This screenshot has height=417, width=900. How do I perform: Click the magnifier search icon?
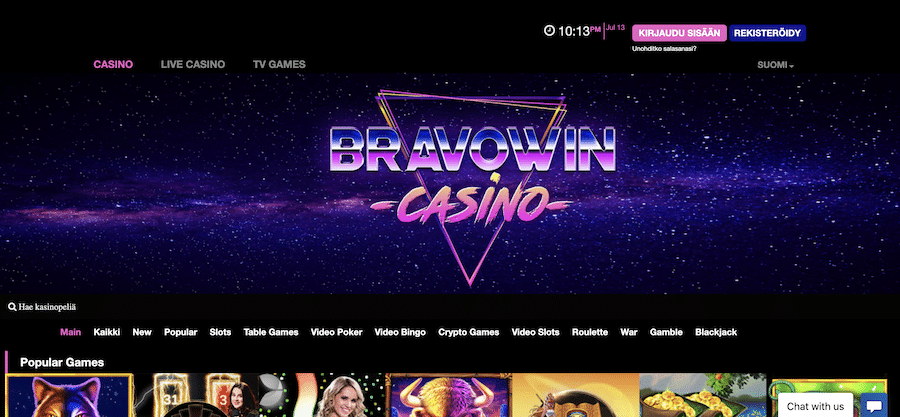click(x=12, y=307)
